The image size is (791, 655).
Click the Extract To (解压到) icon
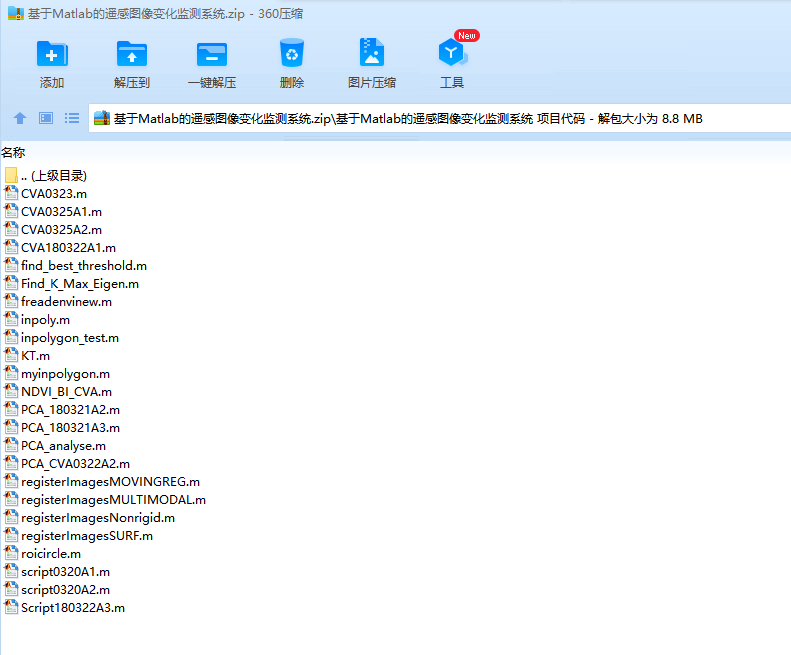[132, 54]
